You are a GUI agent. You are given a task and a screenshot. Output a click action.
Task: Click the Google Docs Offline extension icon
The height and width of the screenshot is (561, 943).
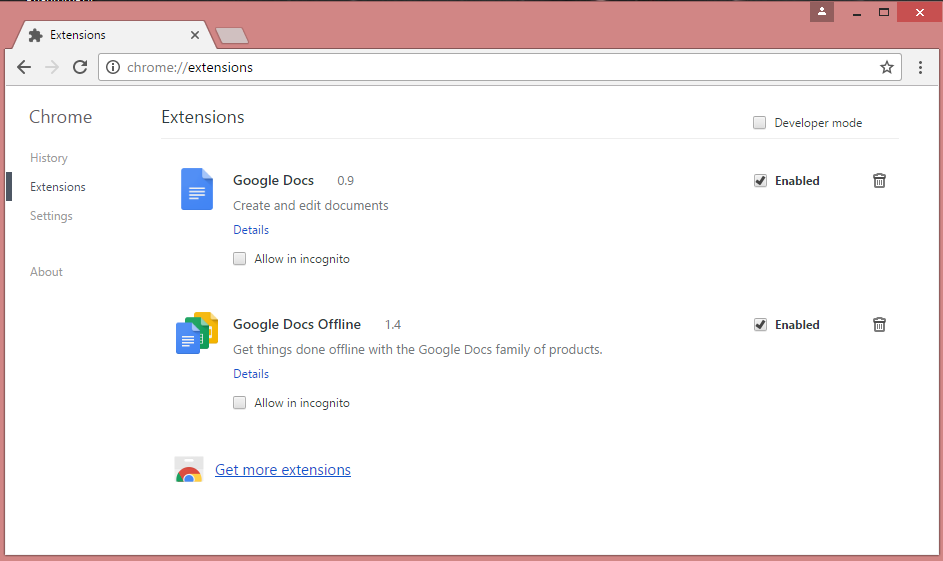point(197,333)
